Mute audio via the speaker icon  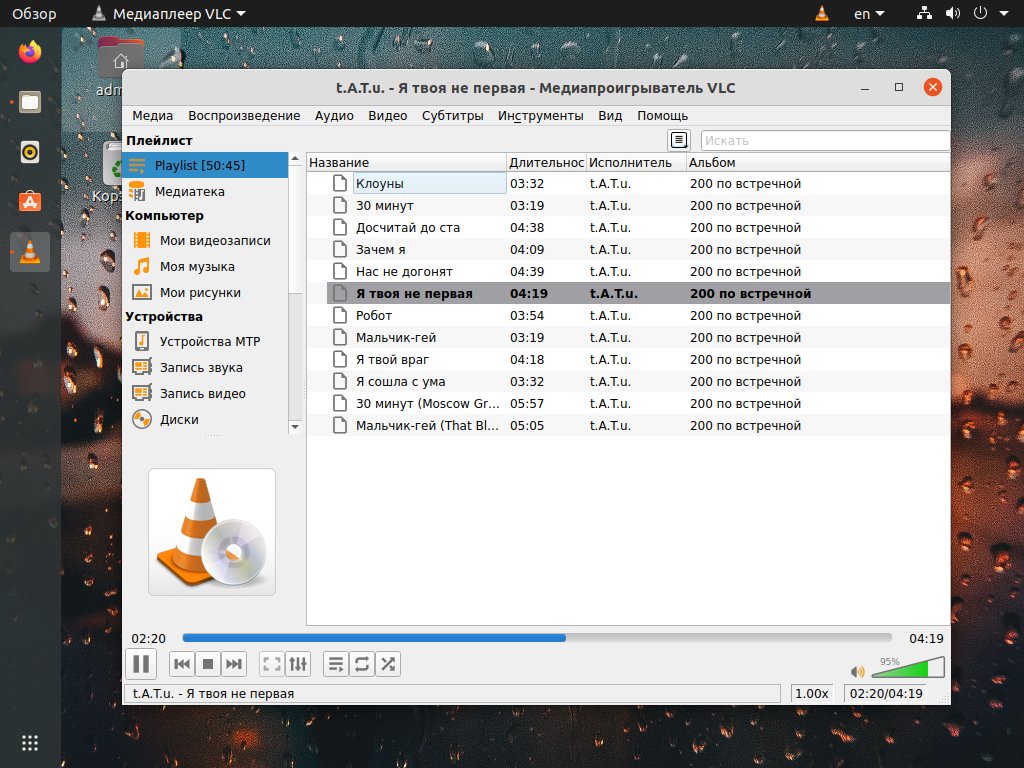(857, 671)
